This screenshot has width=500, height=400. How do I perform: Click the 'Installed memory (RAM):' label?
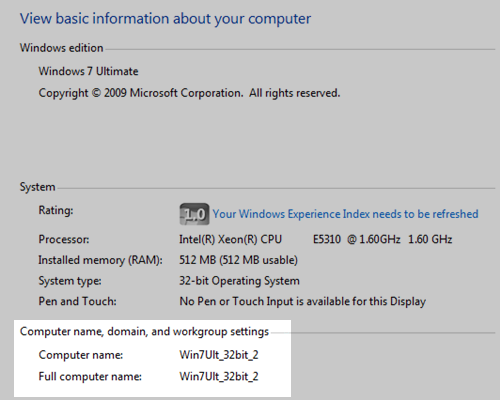coord(100,260)
